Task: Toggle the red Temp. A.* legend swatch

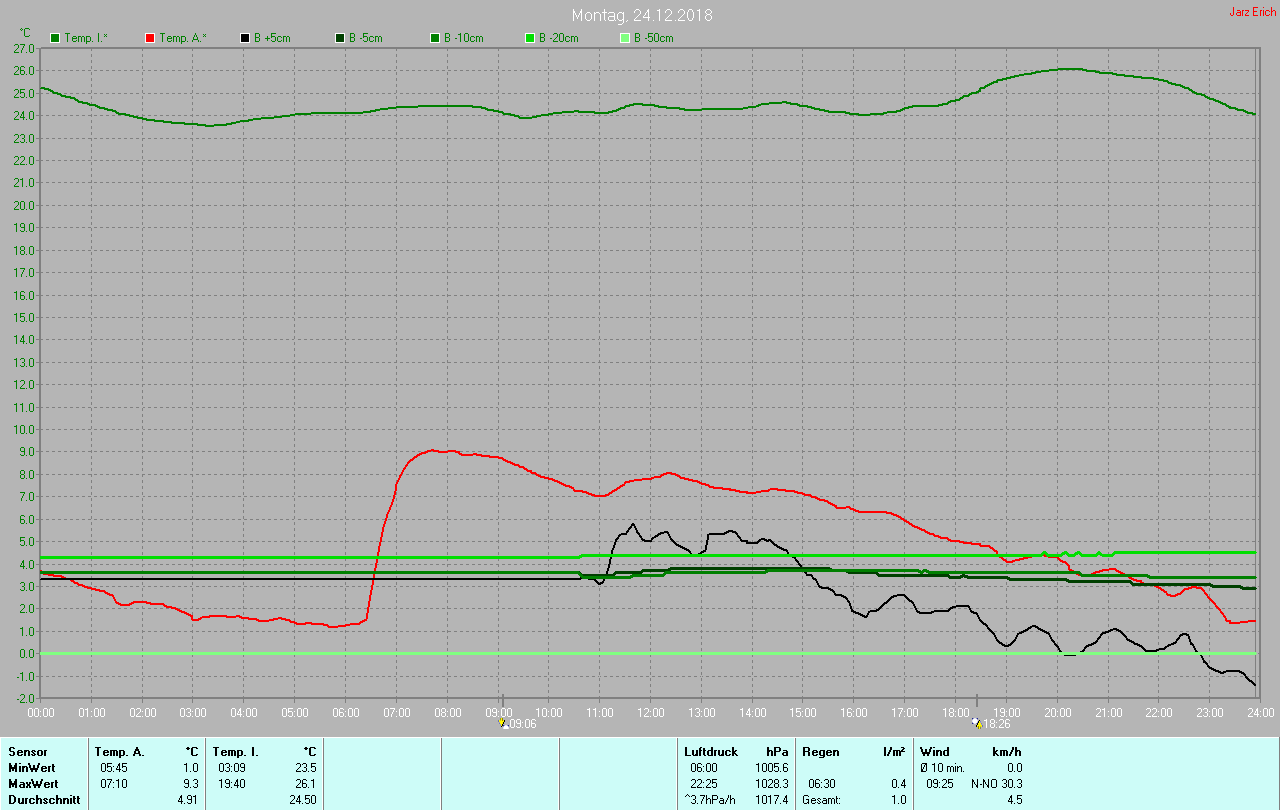Action: pyautogui.click(x=150, y=38)
